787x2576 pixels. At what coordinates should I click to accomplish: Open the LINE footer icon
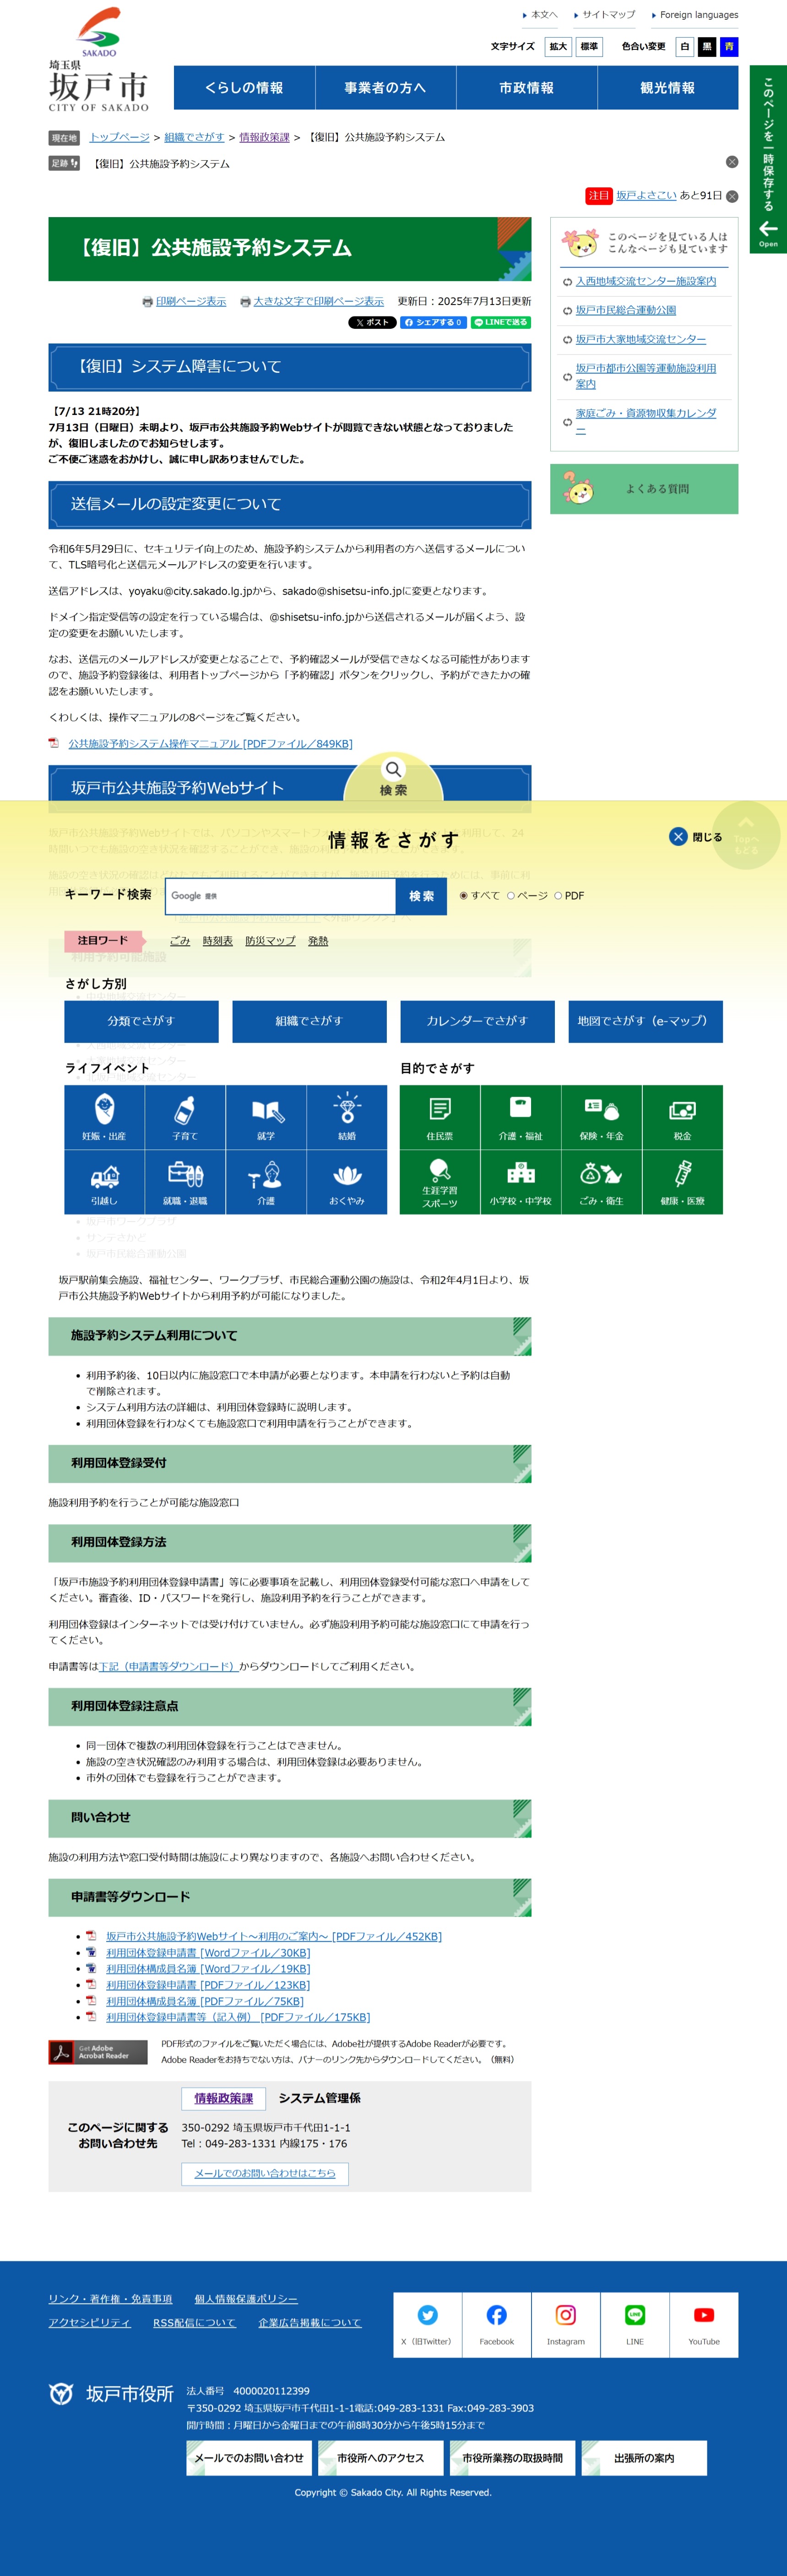click(635, 2324)
